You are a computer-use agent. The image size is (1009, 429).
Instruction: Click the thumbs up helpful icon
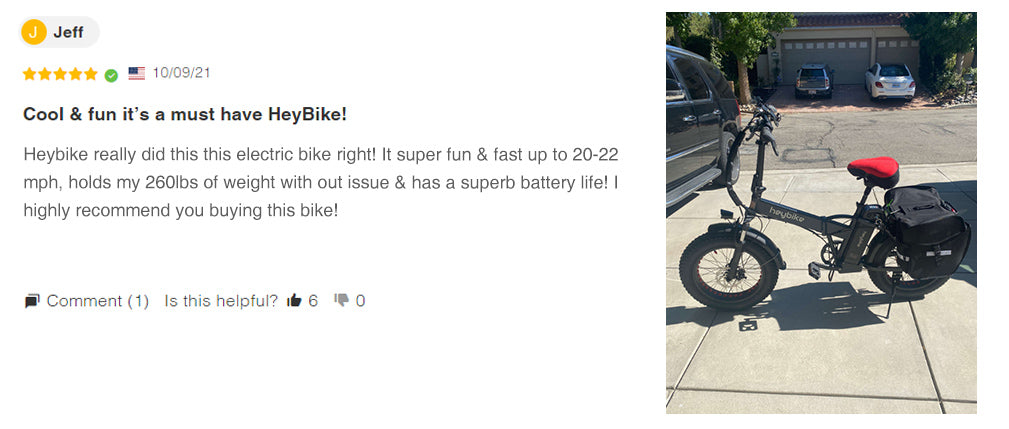point(294,300)
